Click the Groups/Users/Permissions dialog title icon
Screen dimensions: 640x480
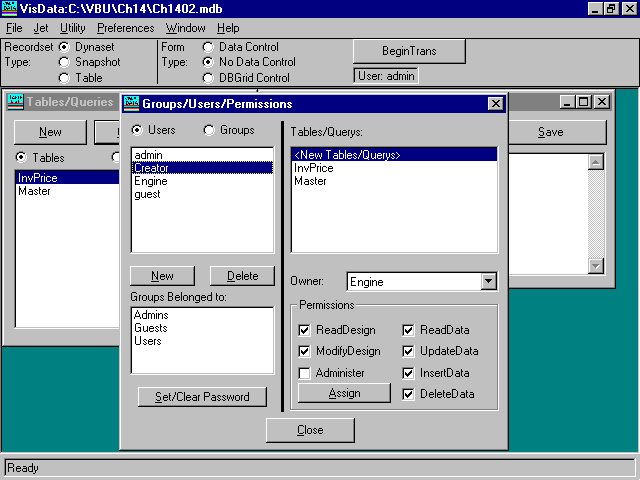[x=131, y=103]
